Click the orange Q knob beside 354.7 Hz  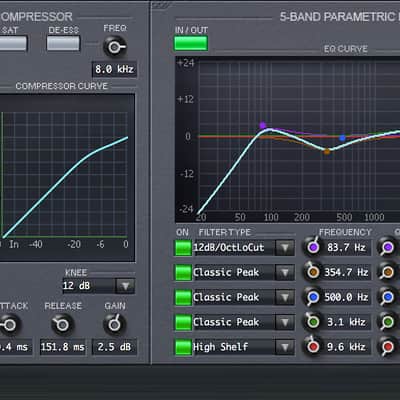point(388,272)
